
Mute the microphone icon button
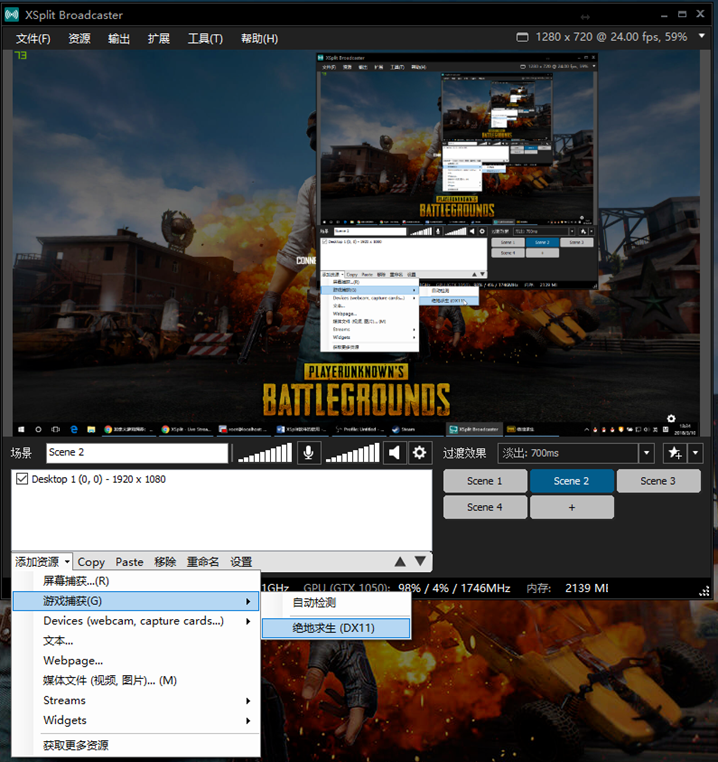(x=308, y=453)
